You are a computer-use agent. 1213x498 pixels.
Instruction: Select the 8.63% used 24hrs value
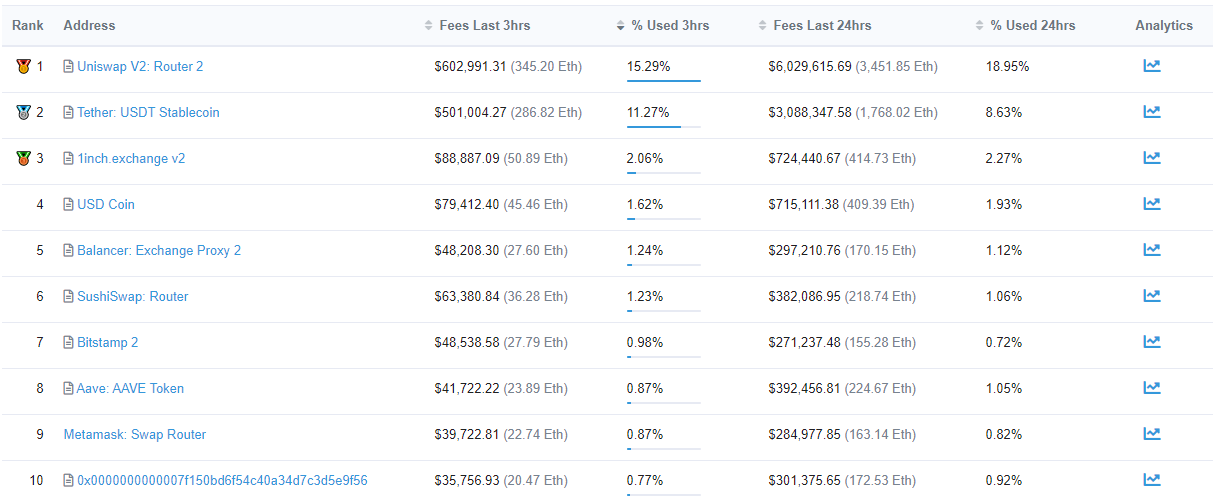pyautogui.click(x=1004, y=113)
